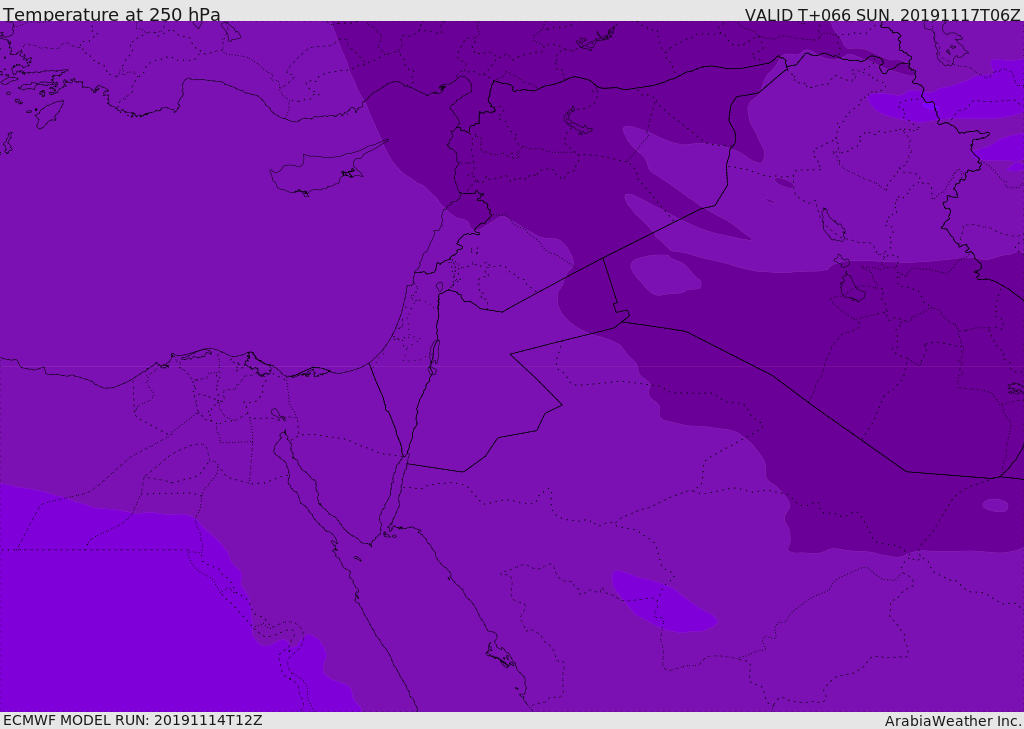This screenshot has width=1024, height=729.
Task: Select the VALID T+066 forecast time label
Action: click(x=882, y=14)
